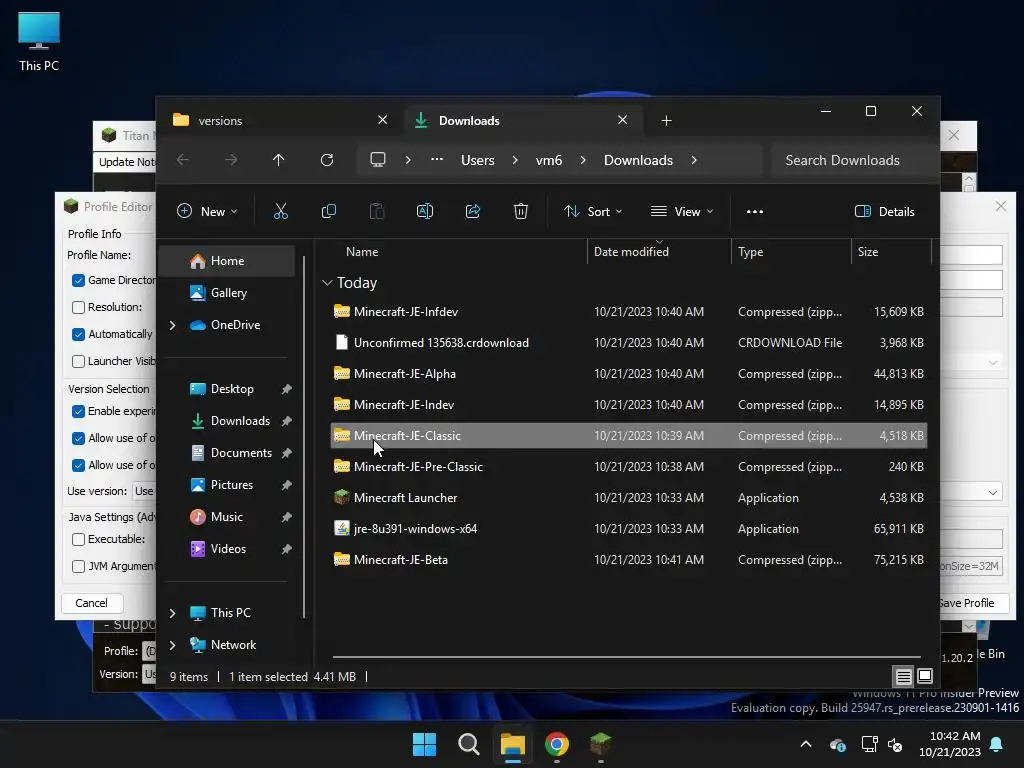Viewport: 1024px width, 768px height.
Task: Expand chevron after Downloads in address bar
Action: click(694, 160)
